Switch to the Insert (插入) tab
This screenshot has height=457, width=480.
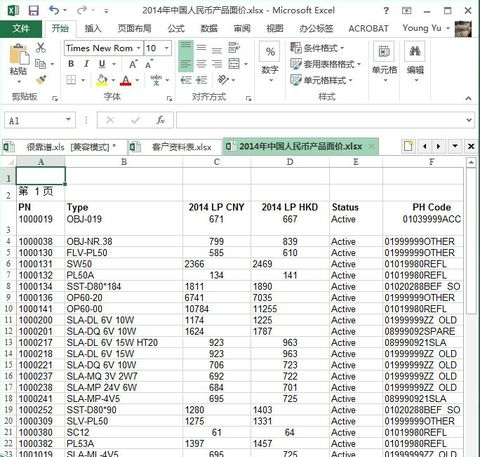click(x=93, y=29)
